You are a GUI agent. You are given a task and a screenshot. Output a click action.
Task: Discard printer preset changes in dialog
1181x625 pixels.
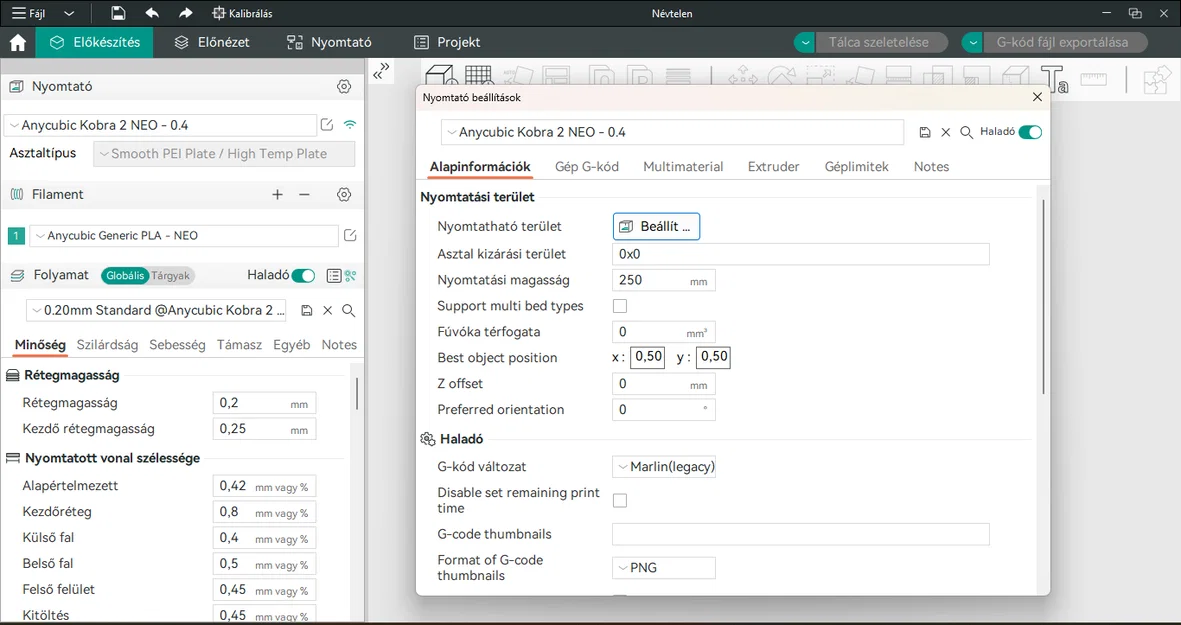click(x=946, y=133)
